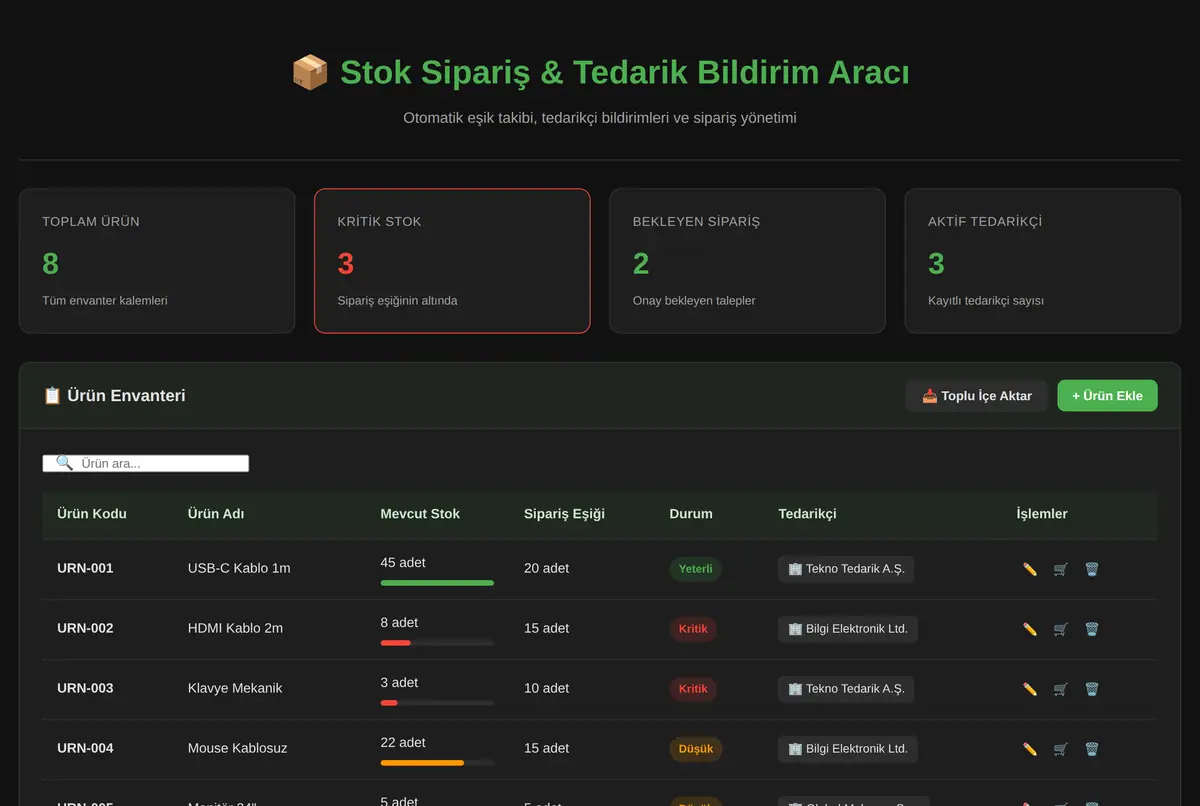Select the Bekleyen Sipariş stat card
Image resolution: width=1200 pixels, height=806 pixels.
click(x=747, y=261)
